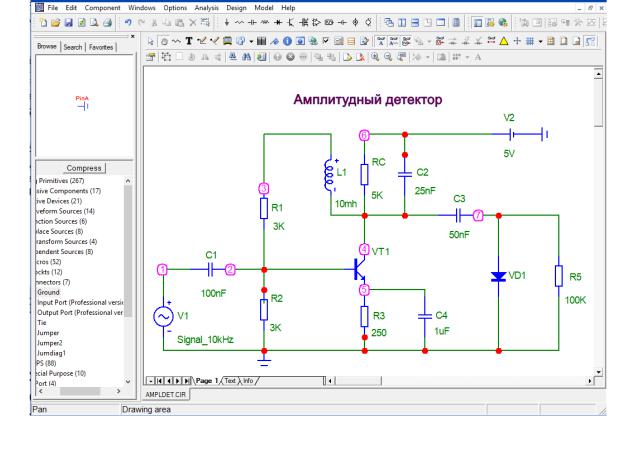Switch to the Info page tab
Image resolution: width=624 pixels, height=454 pixels.
point(248,381)
